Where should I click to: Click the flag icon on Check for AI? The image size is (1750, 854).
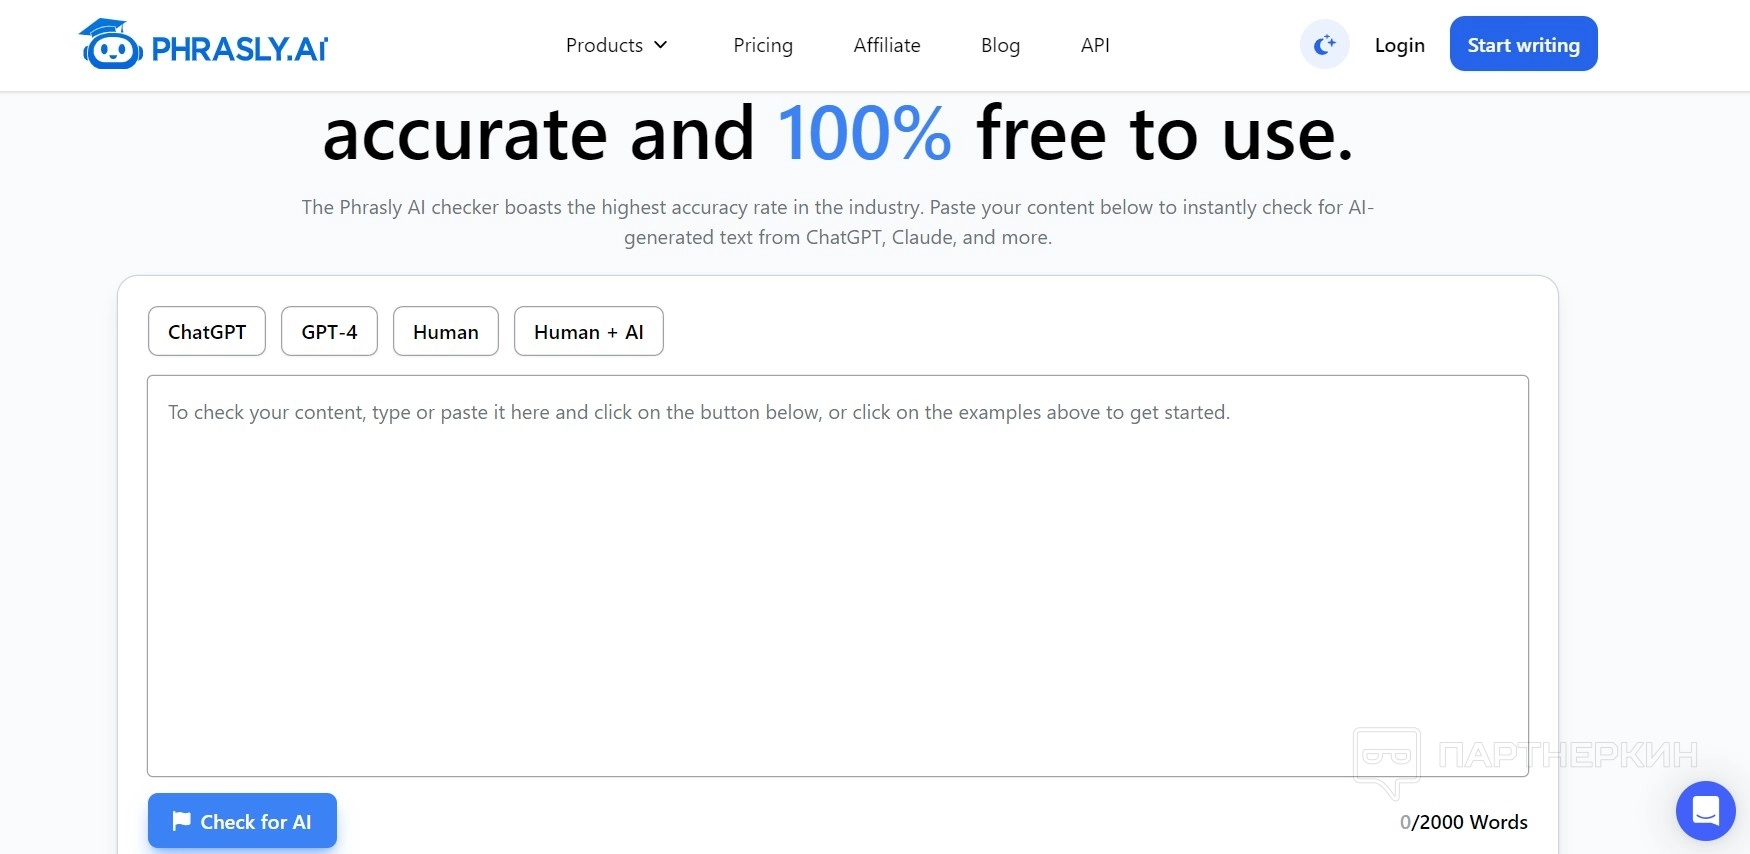click(181, 821)
